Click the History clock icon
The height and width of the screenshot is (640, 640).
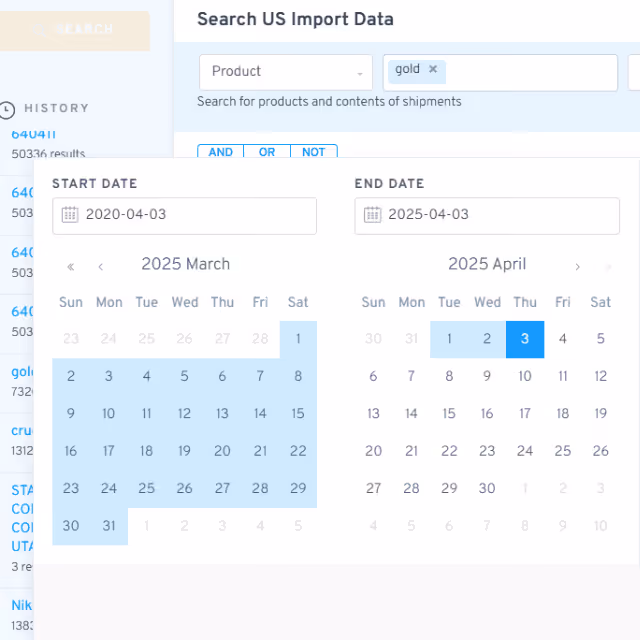7,110
